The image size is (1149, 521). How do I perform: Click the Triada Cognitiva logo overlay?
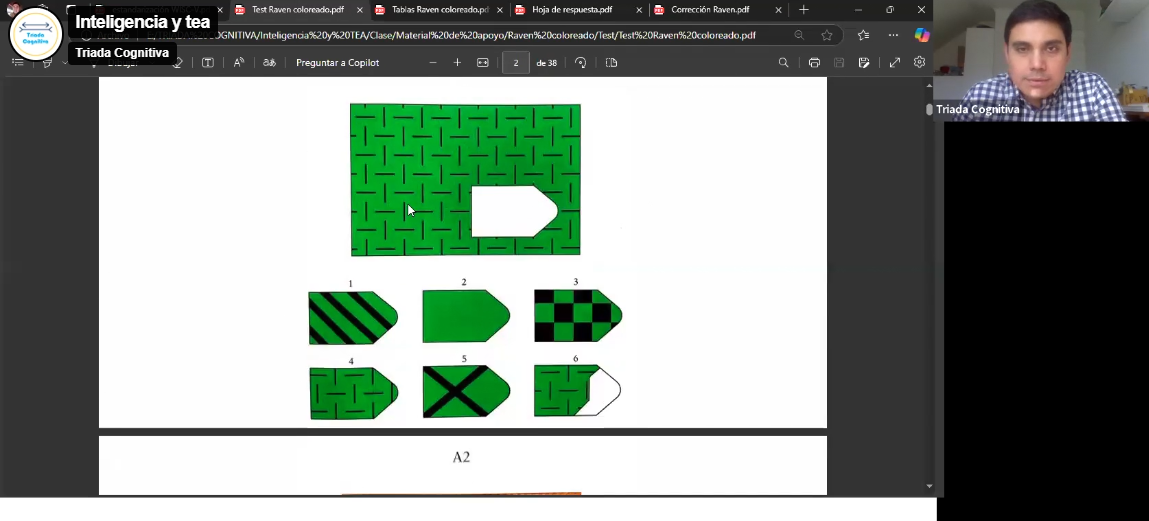coord(35,34)
